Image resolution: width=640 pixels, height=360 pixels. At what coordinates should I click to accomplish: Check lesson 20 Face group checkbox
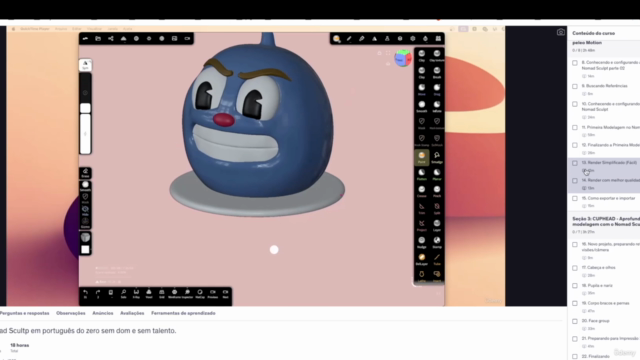point(575,321)
